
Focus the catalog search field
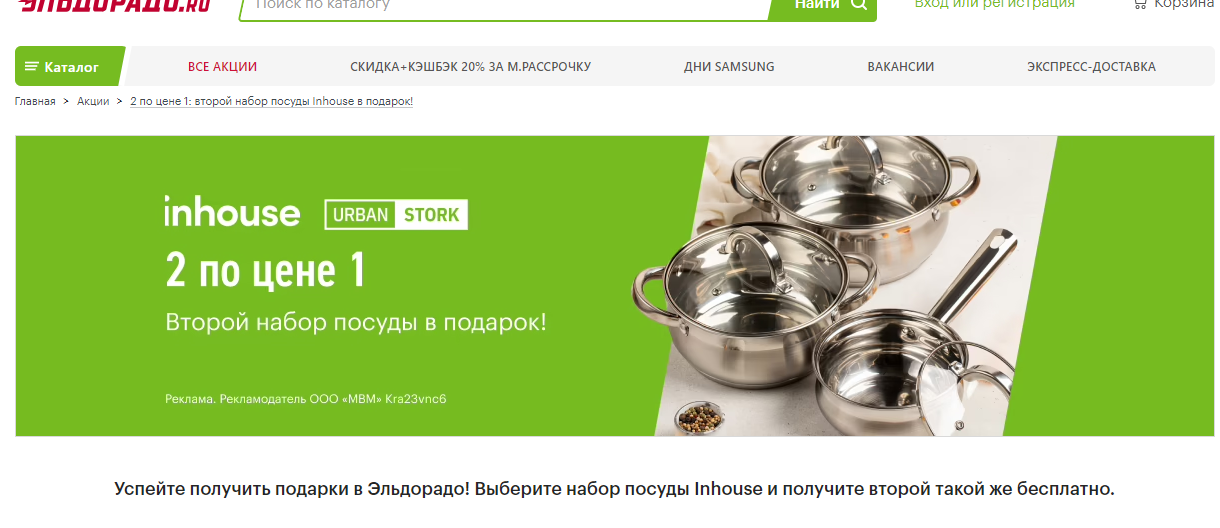(x=504, y=6)
